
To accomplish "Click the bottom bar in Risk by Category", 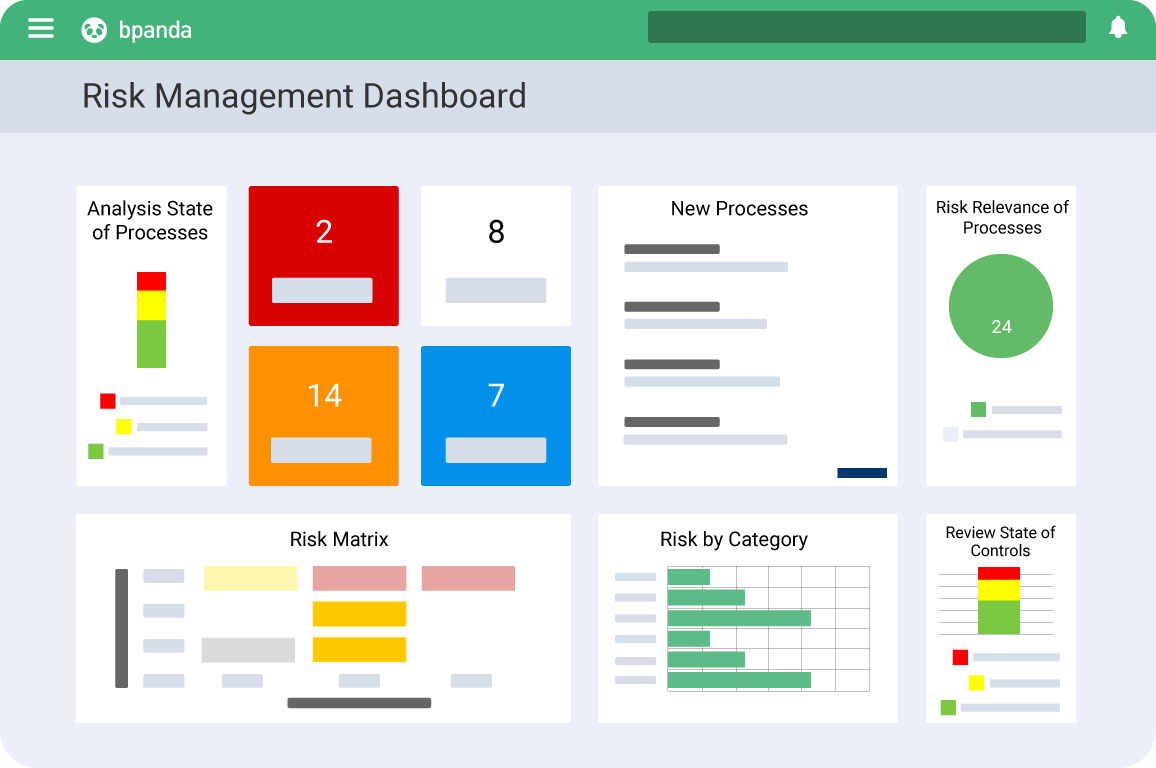I will click(x=739, y=680).
